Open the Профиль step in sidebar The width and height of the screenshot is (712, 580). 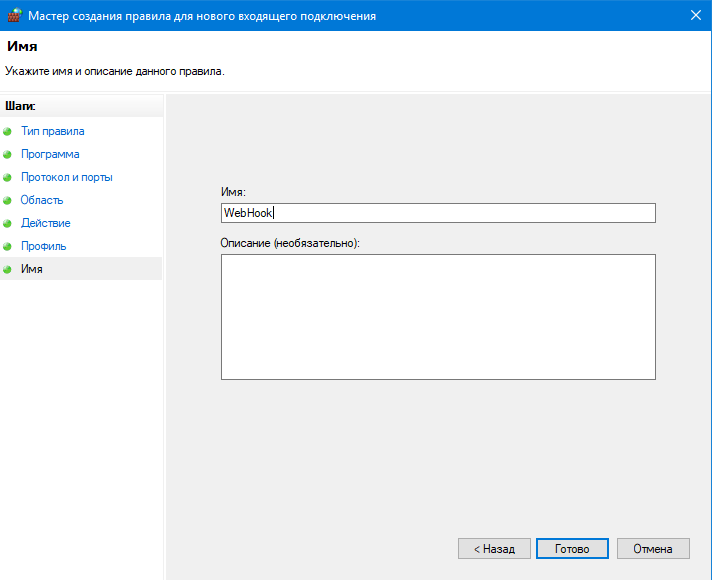pyautogui.click(x=44, y=246)
